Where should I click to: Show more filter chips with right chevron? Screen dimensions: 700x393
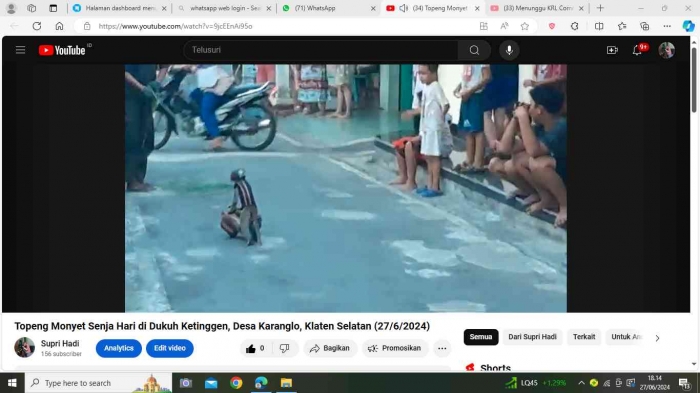click(658, 338)
